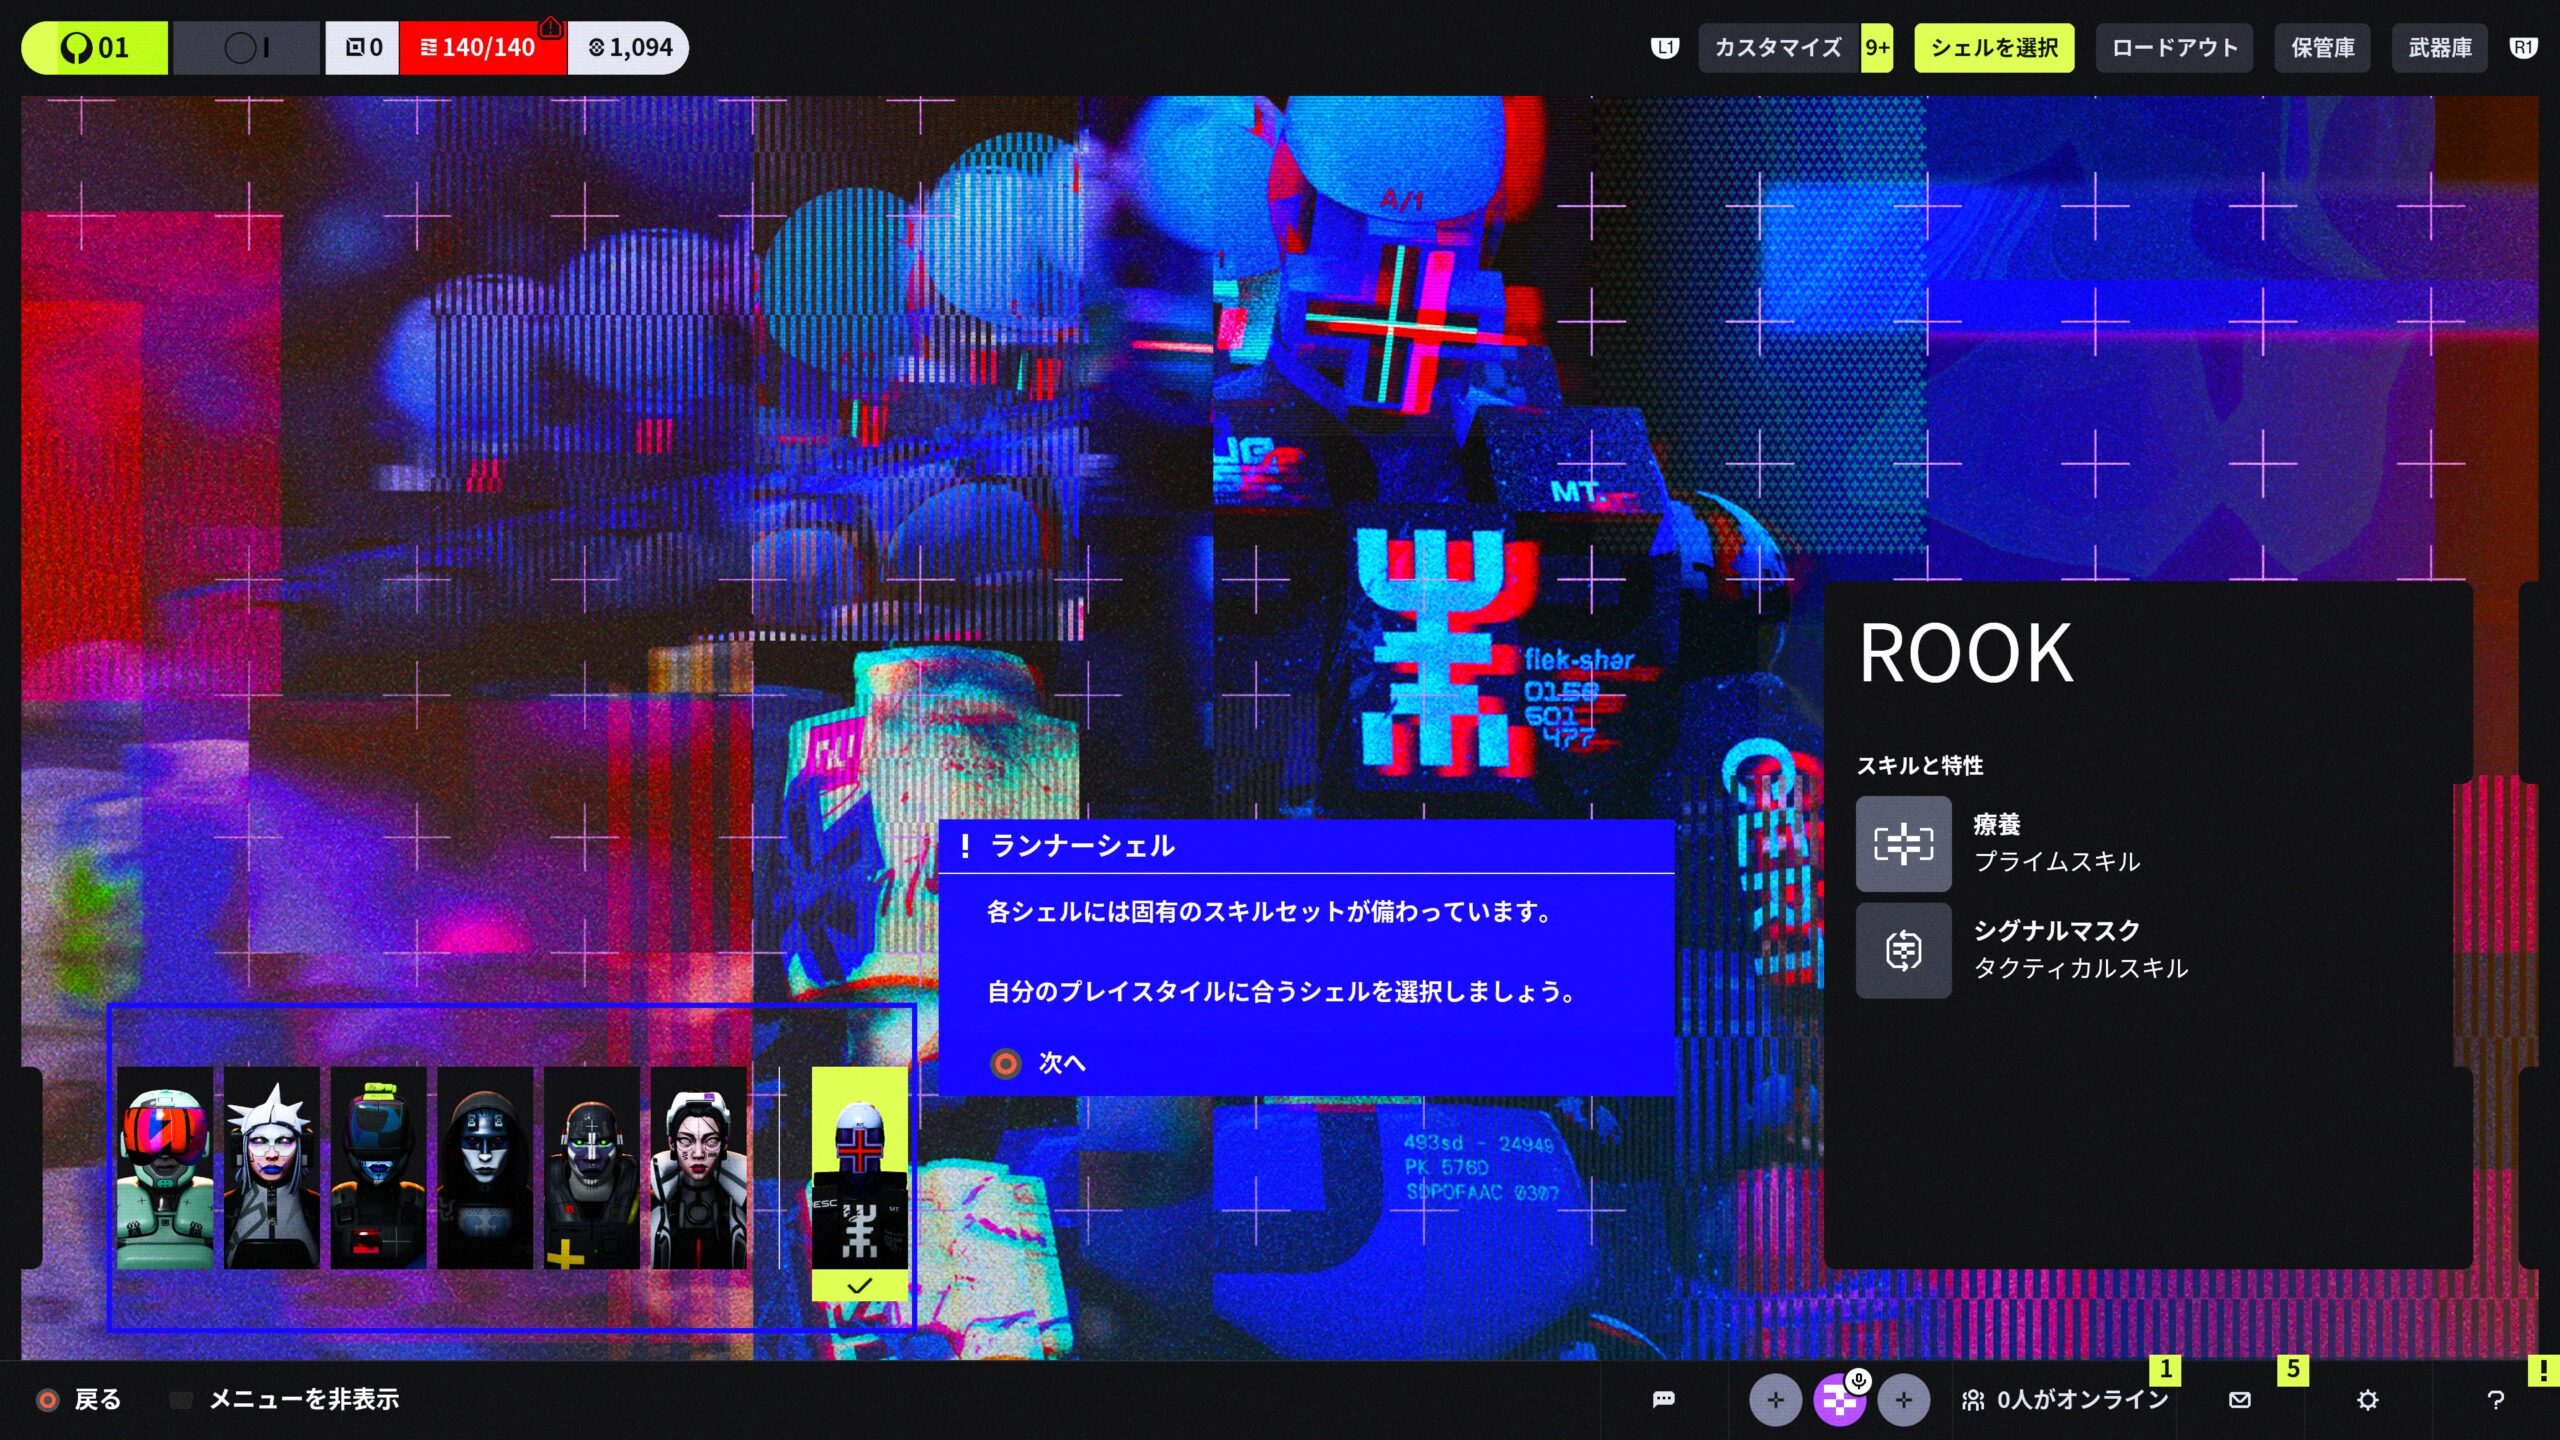Switch to the カスタマイズ tab
This screenshot has width=2560, height=1440.
1778,47
